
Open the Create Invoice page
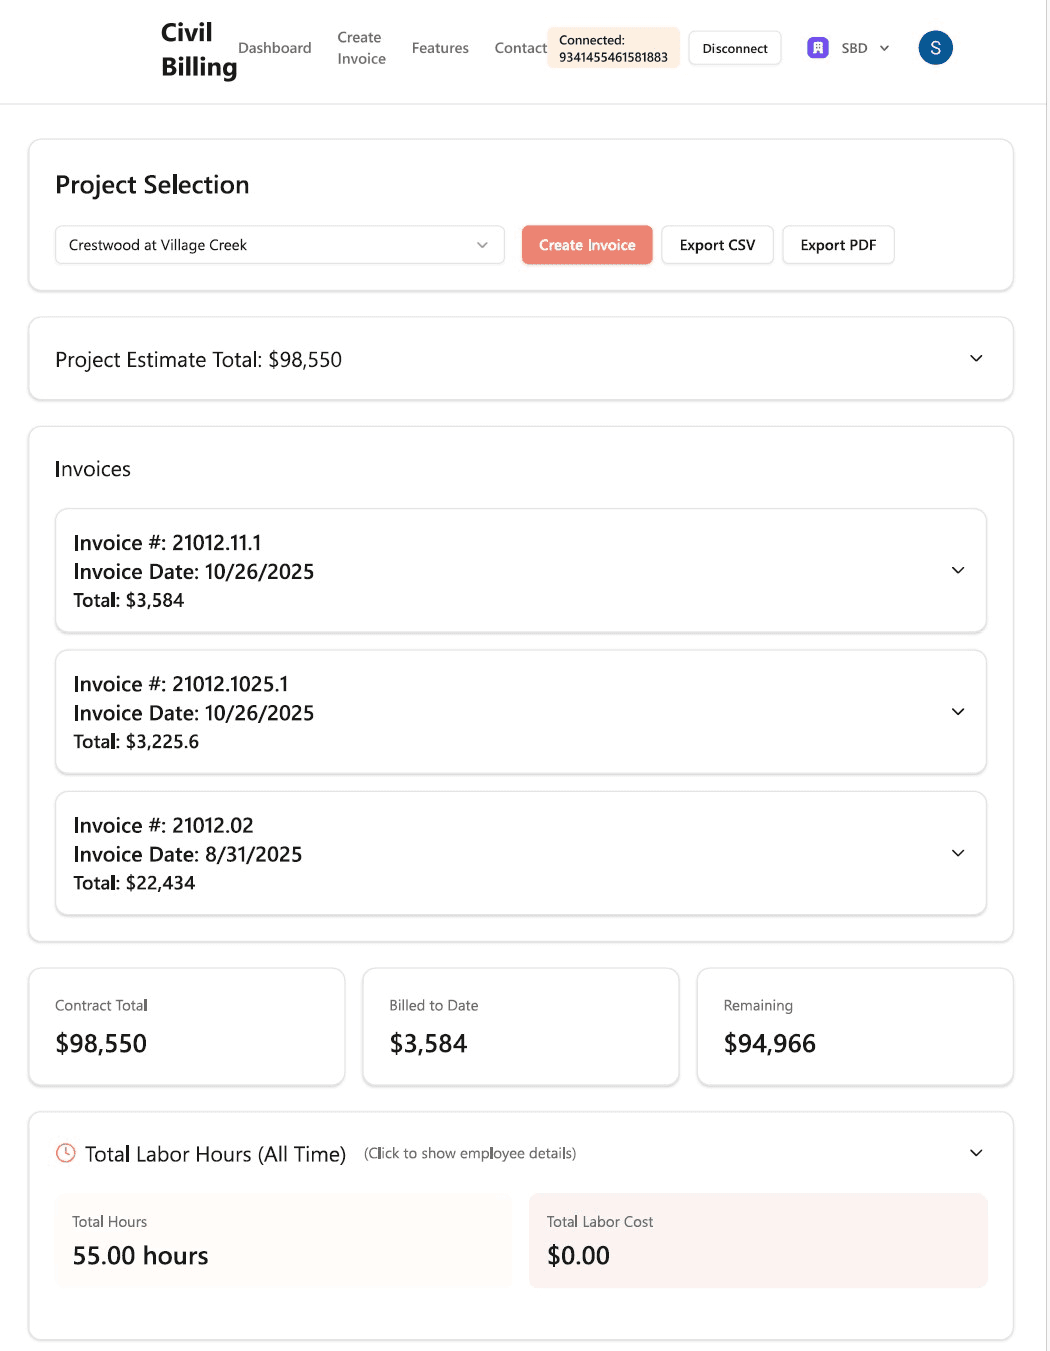(x=361, y=47)
